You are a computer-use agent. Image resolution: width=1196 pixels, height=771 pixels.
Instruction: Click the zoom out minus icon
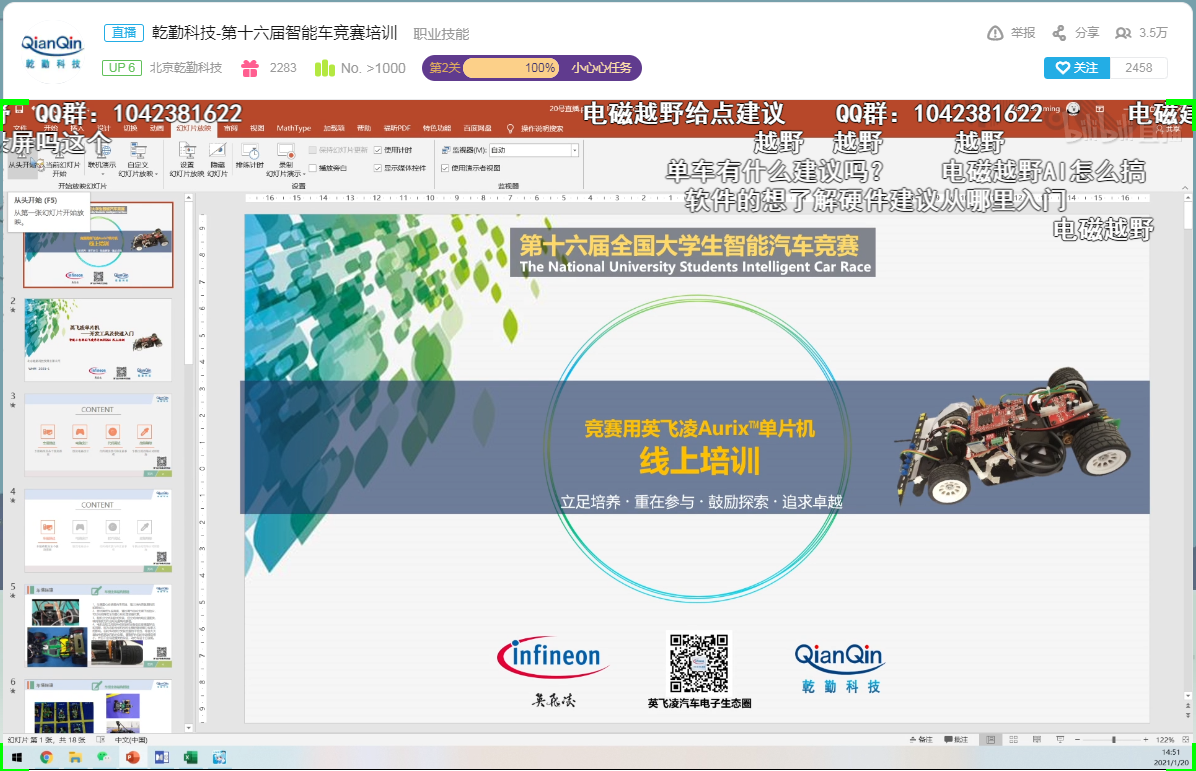1077,740
